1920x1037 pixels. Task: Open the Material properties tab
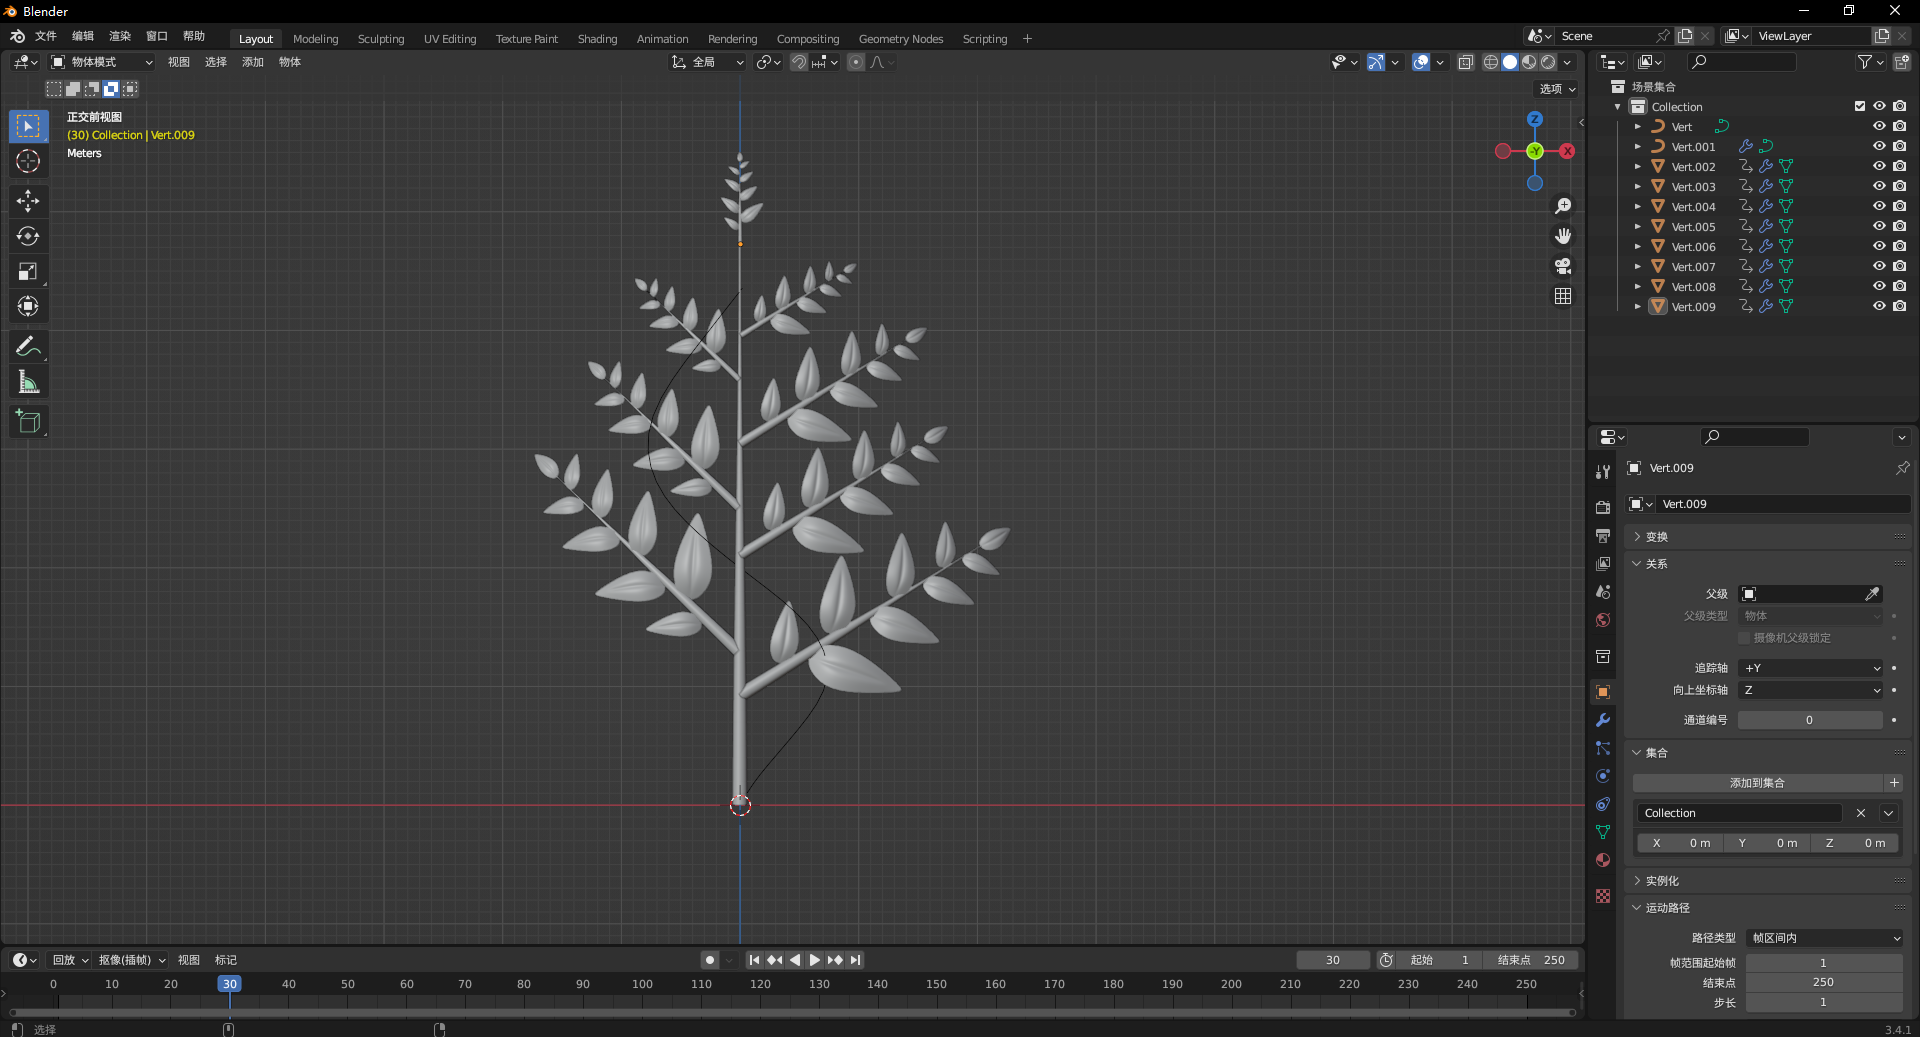(x=1603, y=860)
